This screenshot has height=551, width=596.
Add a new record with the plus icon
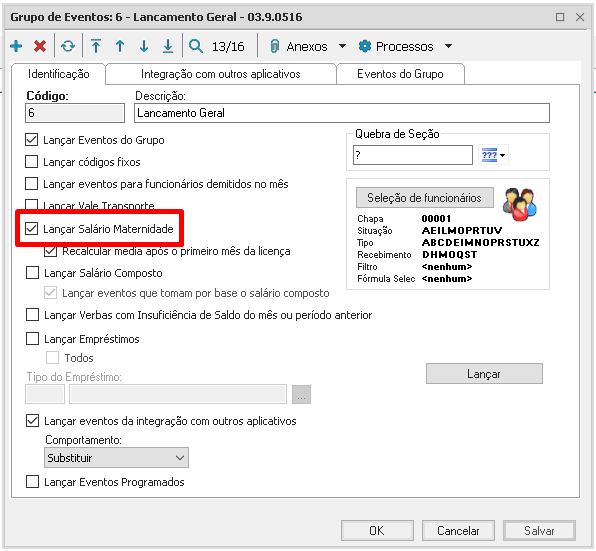pos(16,46)
